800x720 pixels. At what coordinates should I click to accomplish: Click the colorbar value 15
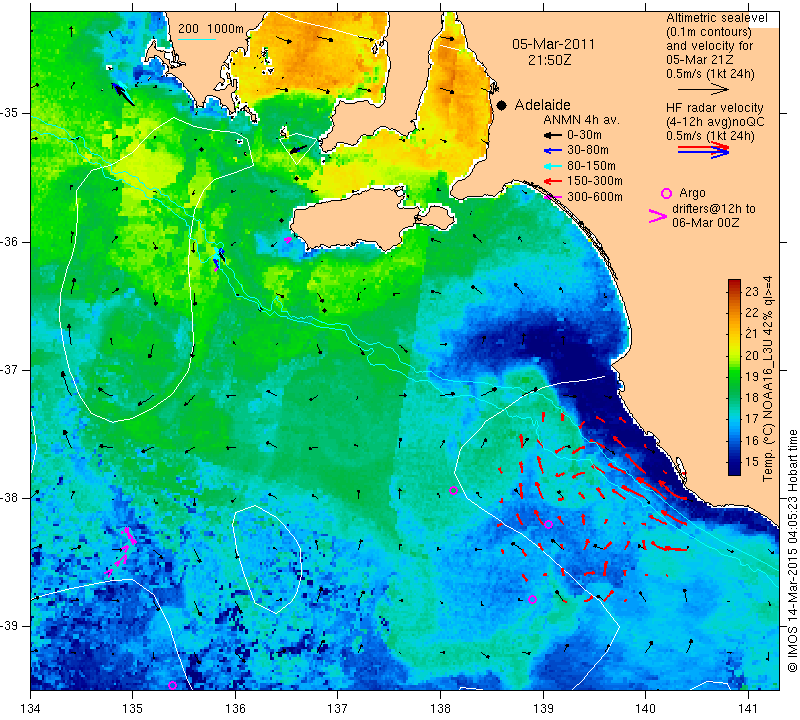[x=752, y=462]
